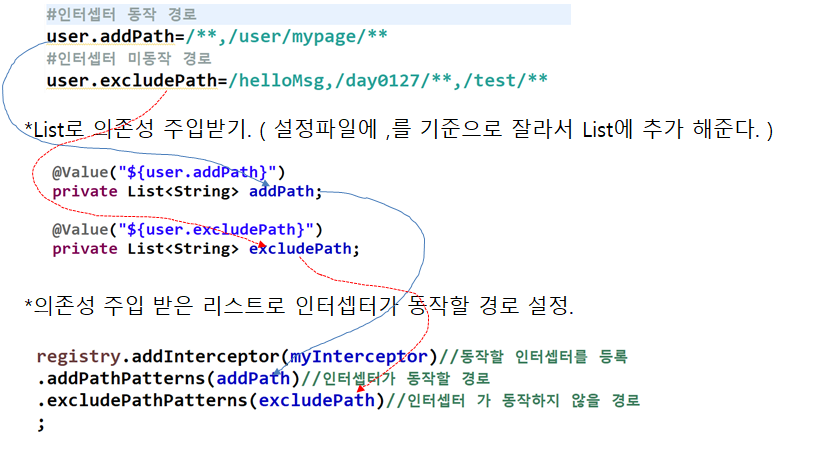
Task: Click the 'myInterceptor' argument
Action: (359, 356)
